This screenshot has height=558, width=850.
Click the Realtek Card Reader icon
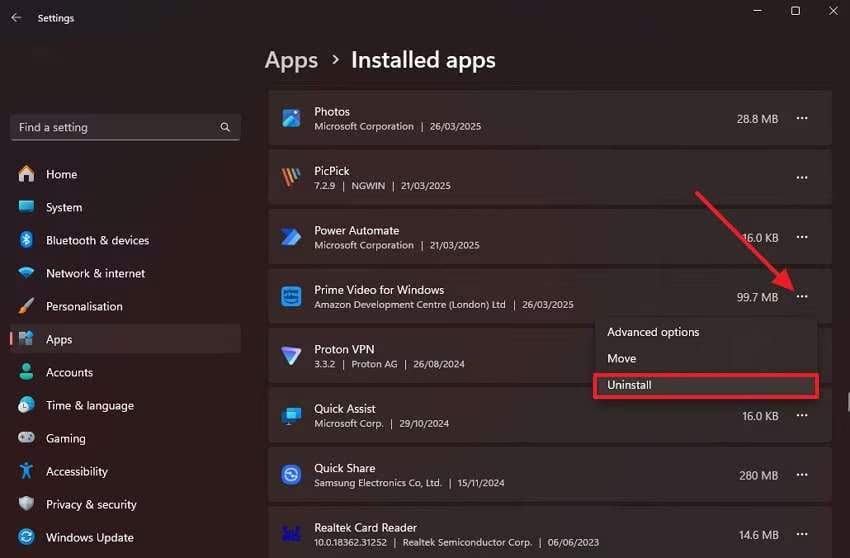point(291,534)
